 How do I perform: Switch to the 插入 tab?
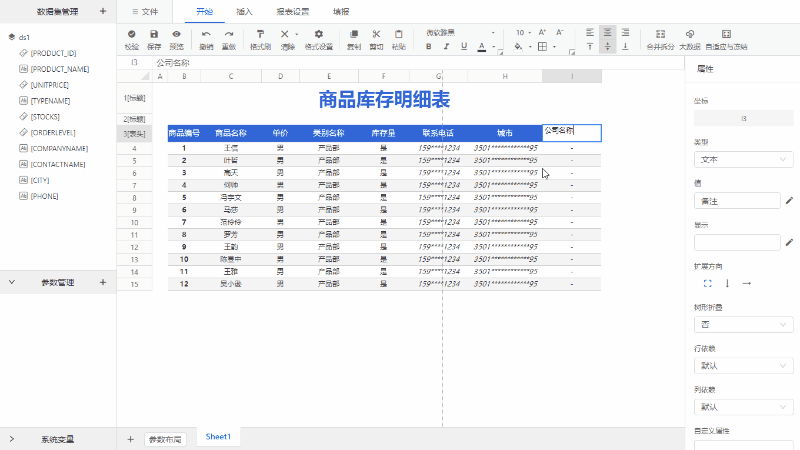pos(244,12)
